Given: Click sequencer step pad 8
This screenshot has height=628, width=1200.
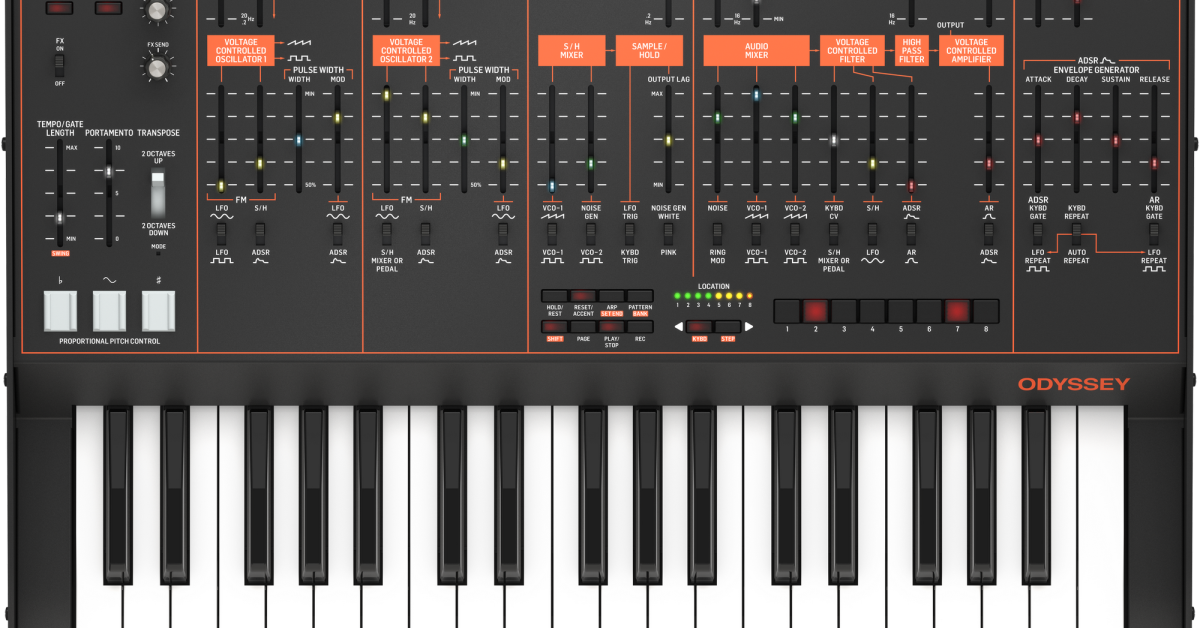Looking at the screenshot, I should [987, 309].
